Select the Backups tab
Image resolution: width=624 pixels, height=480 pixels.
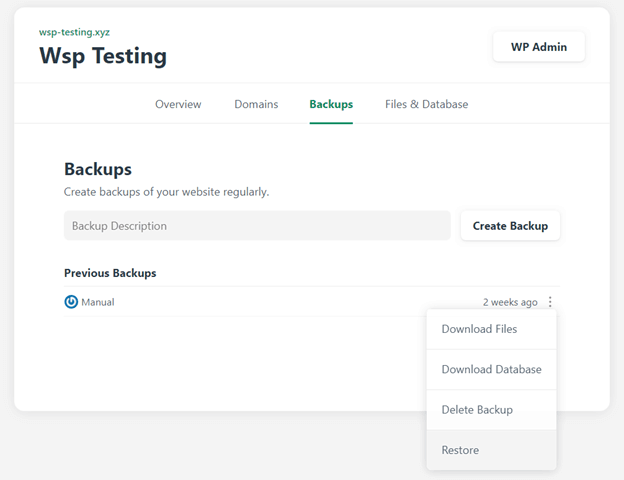coord(331,104)
